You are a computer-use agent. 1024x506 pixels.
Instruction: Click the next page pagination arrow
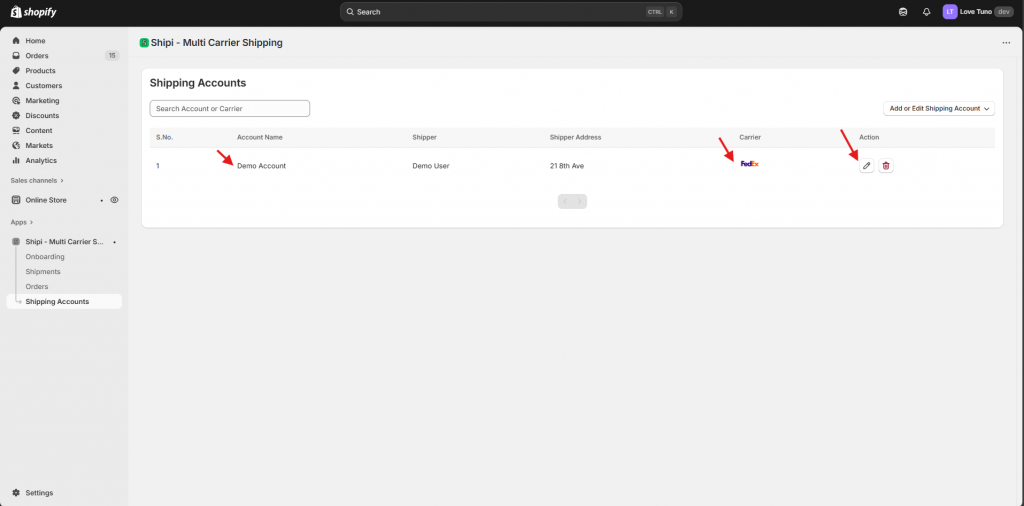pos(580,201)
